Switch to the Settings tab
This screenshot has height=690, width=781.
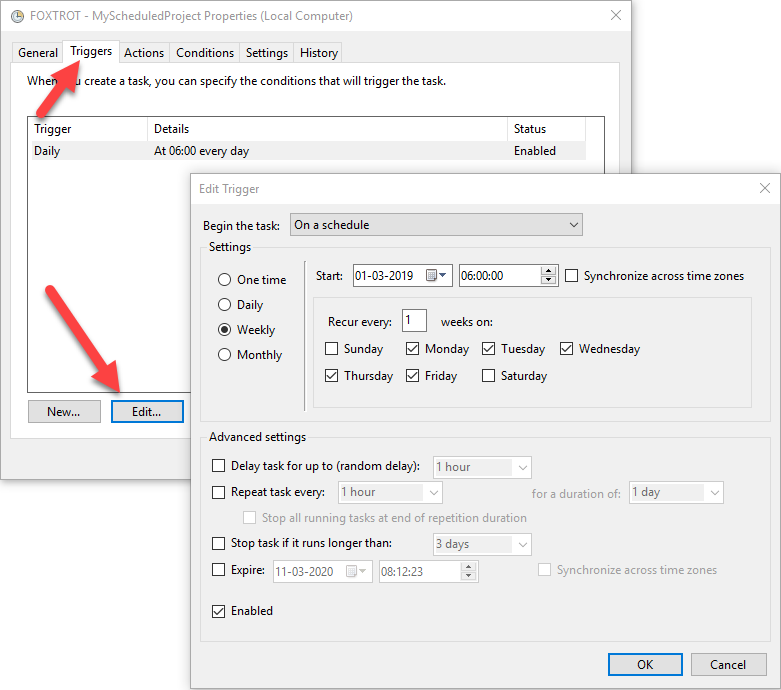tap(266, 53)
